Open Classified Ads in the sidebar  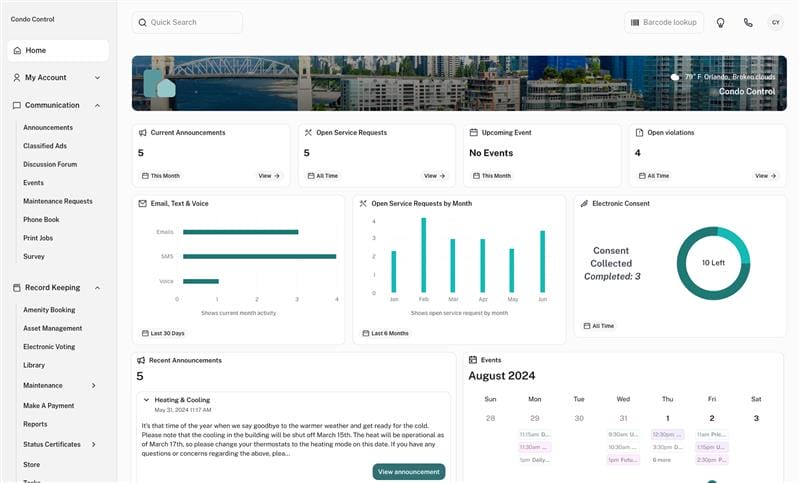(x=45, y=146)
